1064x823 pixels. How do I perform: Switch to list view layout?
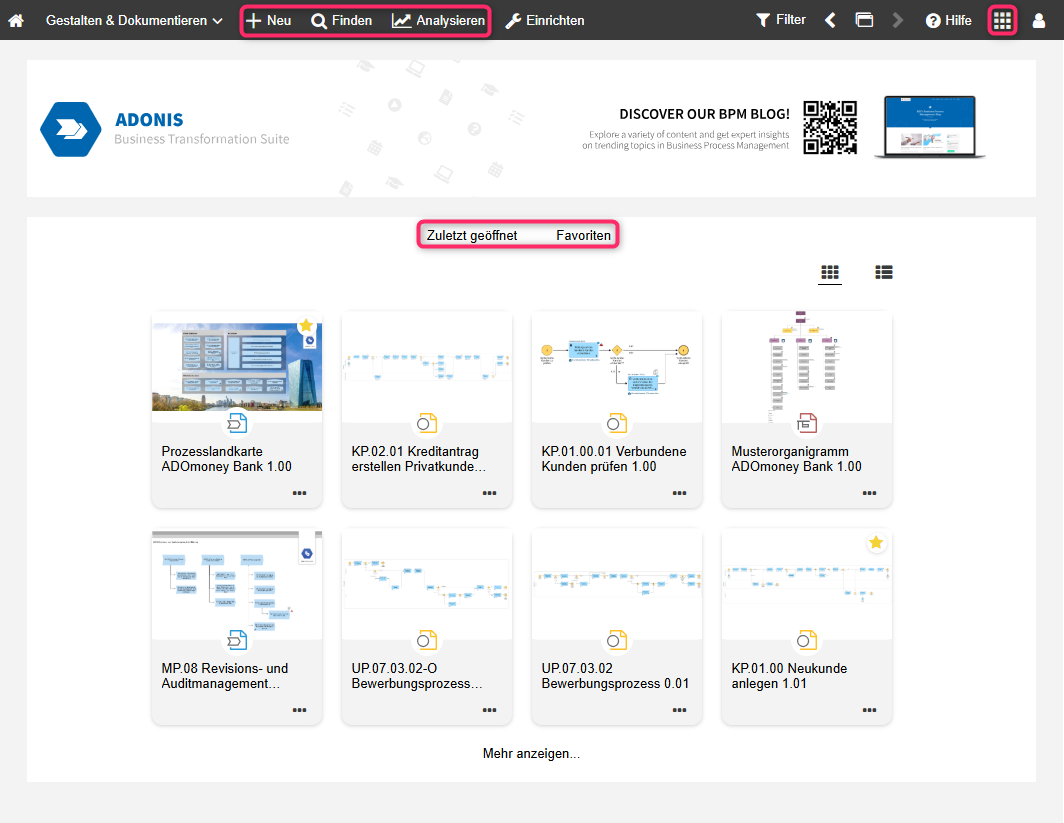click(x=884, y=272)
